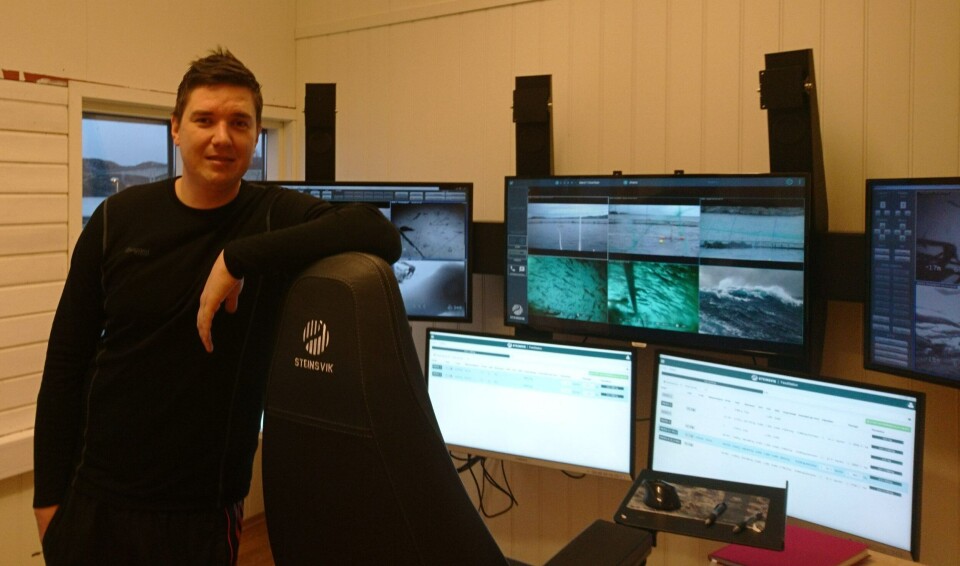Viewport: 960px width, 566px height.
Task: Open the top-left surface camera feed
Action: [567, 228]
